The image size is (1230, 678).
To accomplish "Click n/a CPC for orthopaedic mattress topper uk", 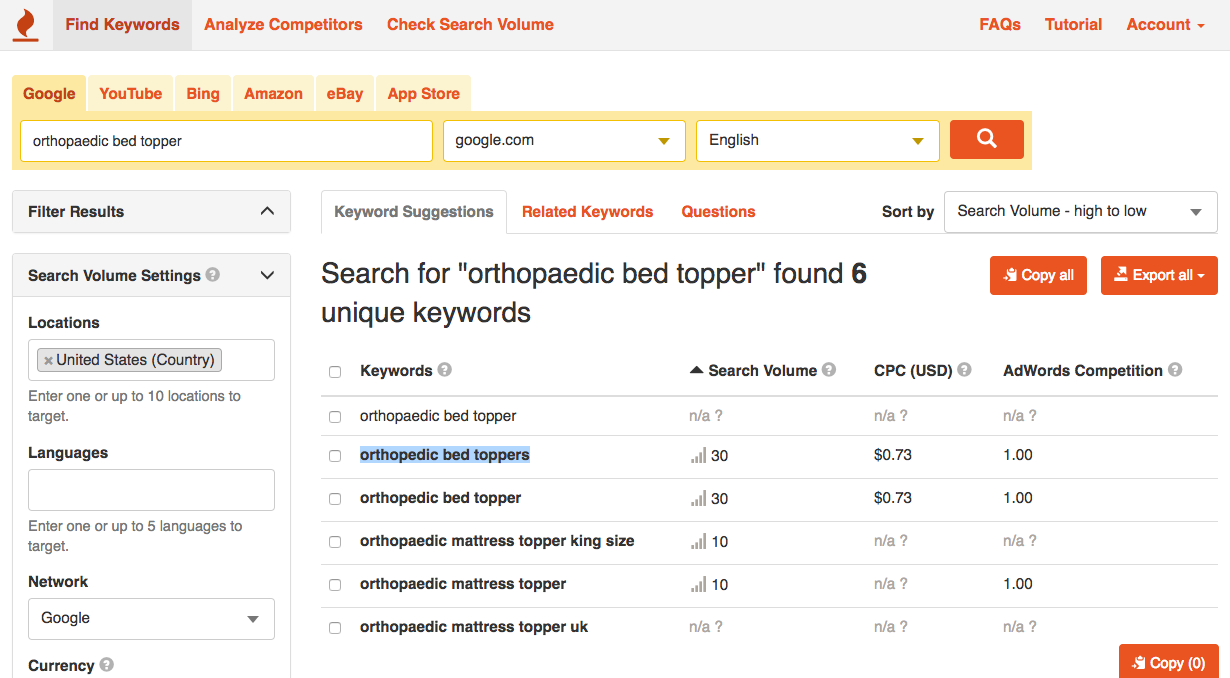I will (890, 627).
